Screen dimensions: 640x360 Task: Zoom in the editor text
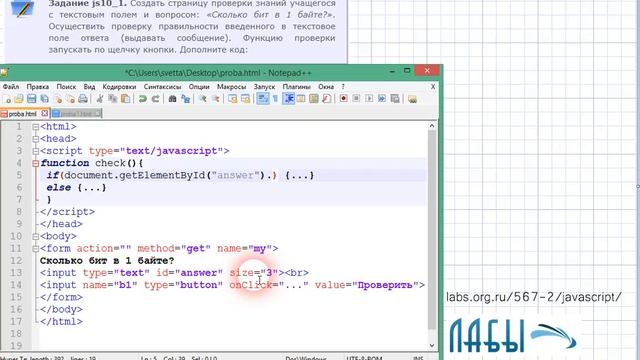coord(202,99)
